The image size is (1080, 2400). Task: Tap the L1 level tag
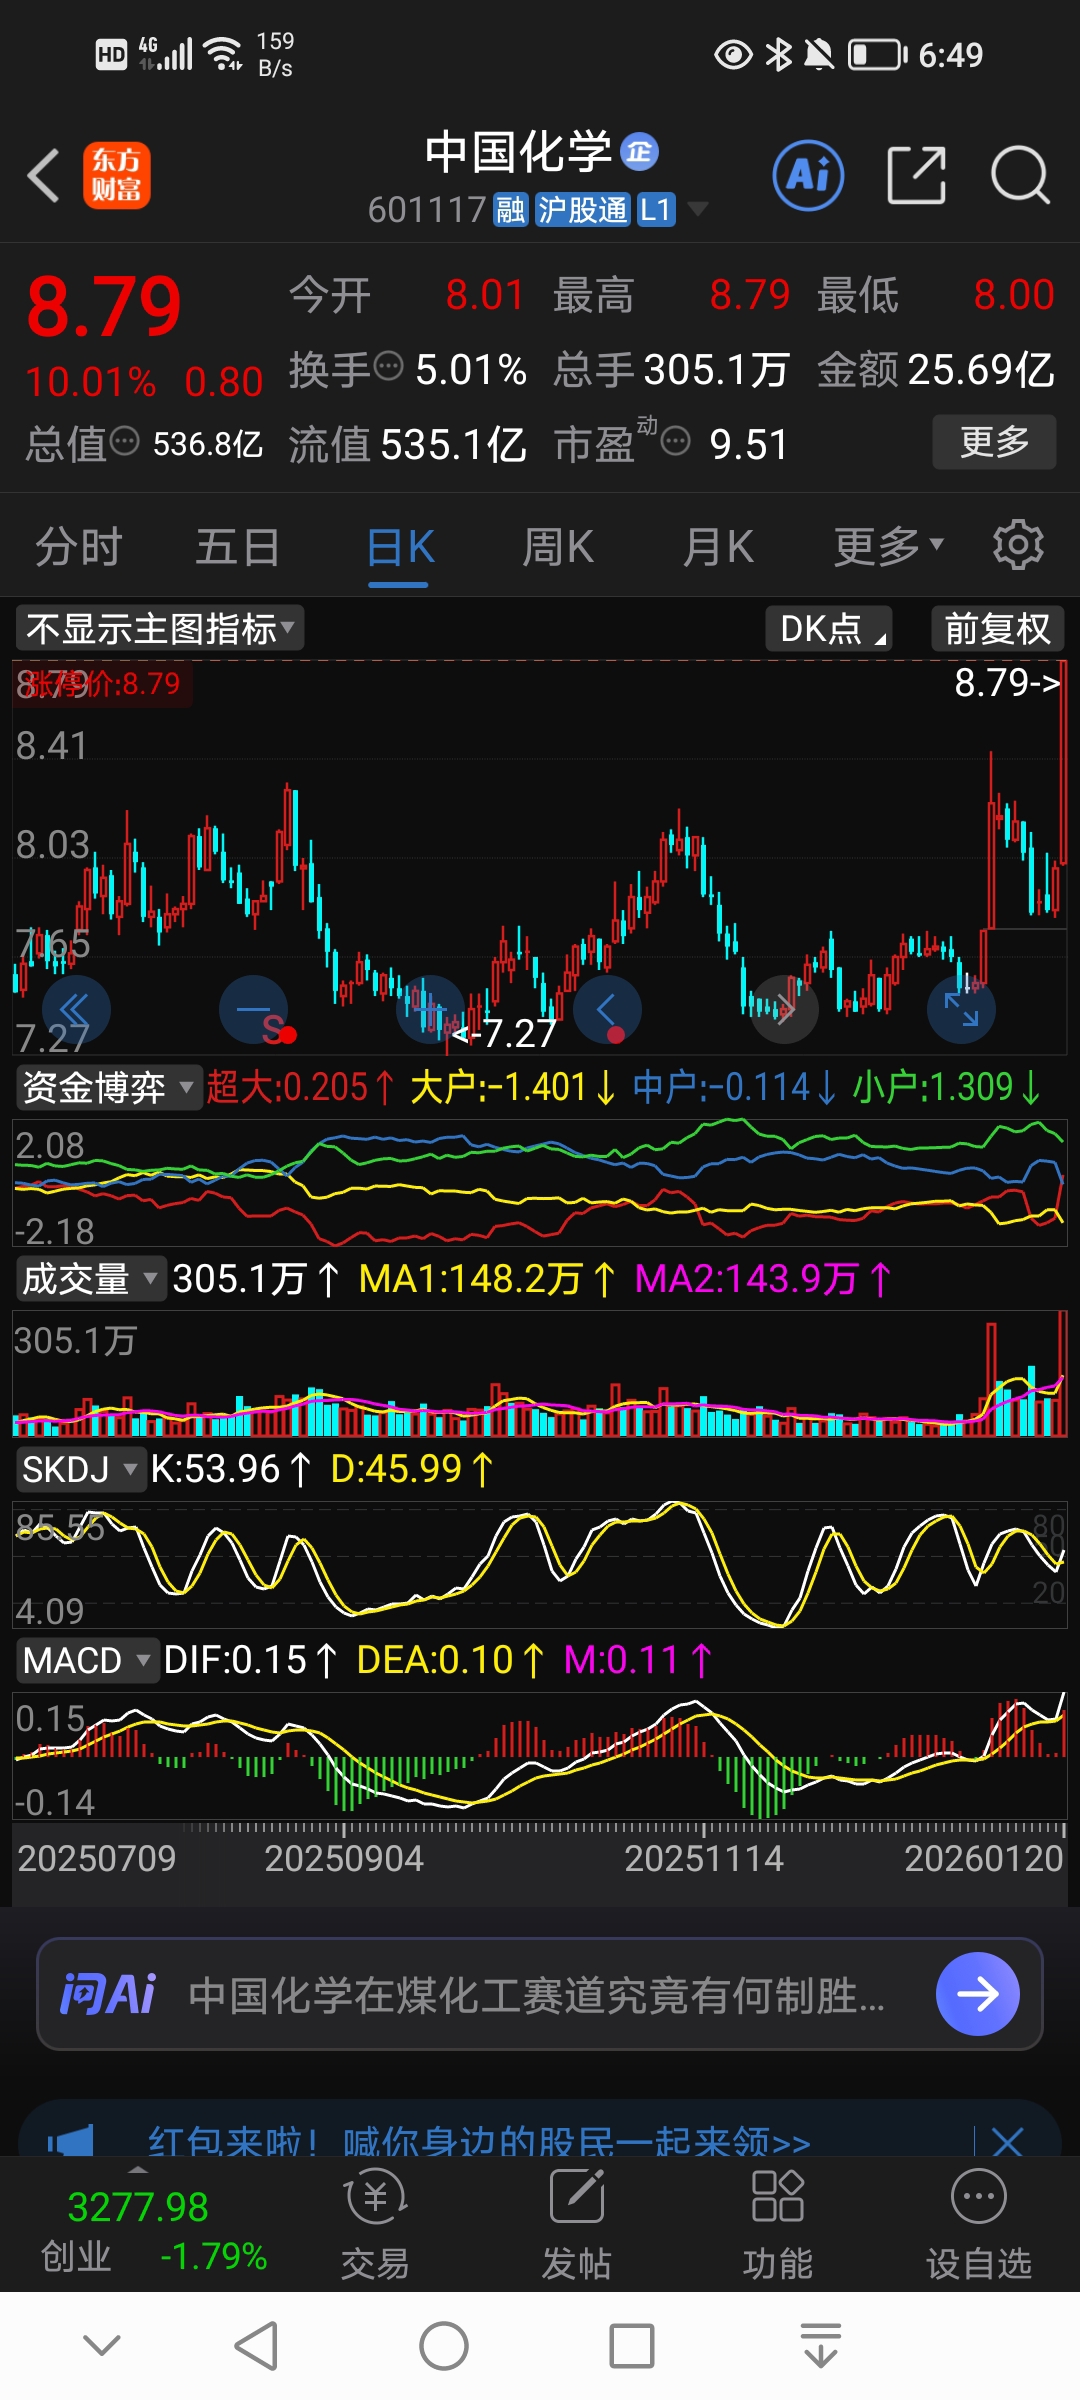coord(655,210)
